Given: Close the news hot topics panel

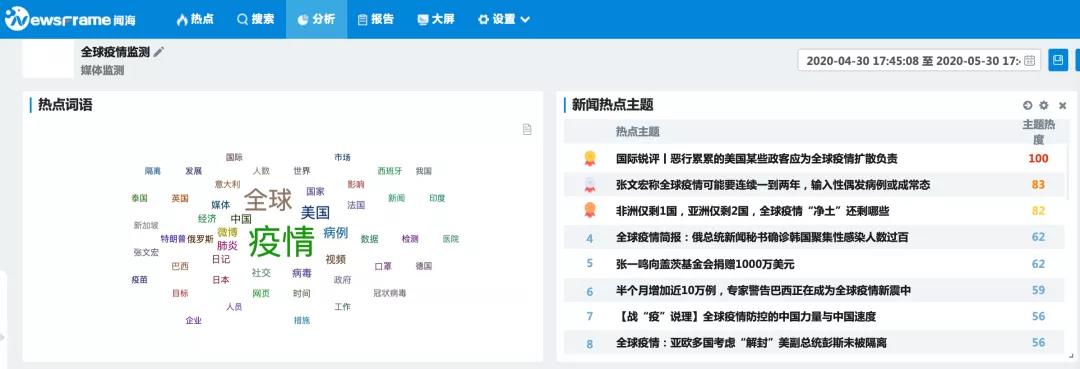Looking at the screenshot, I should pyautogui.click(x=1062, y=105).
